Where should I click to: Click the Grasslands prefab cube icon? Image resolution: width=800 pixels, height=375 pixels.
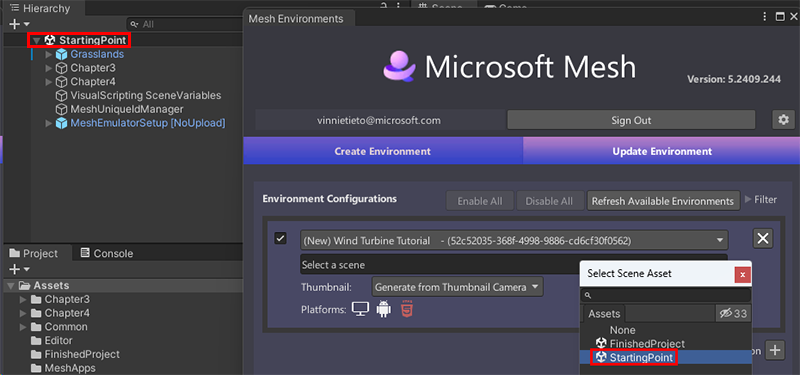62,54
